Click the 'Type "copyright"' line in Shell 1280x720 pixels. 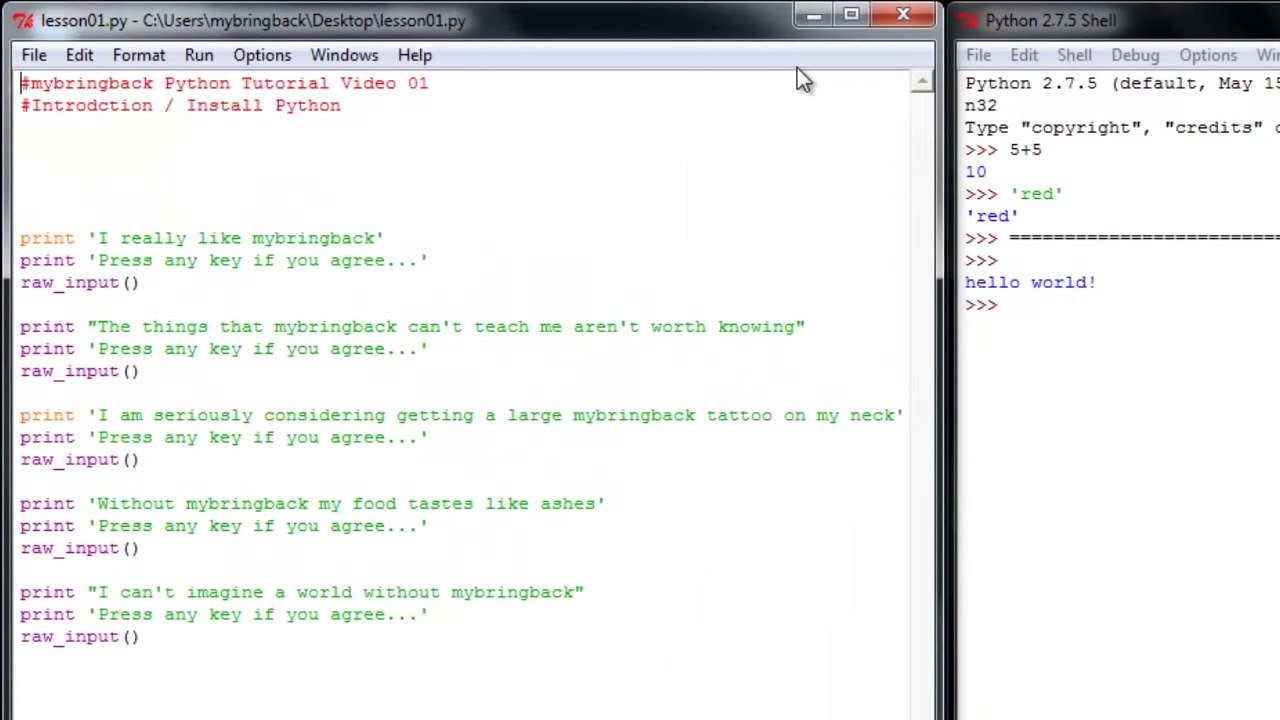coord(1122,127)
